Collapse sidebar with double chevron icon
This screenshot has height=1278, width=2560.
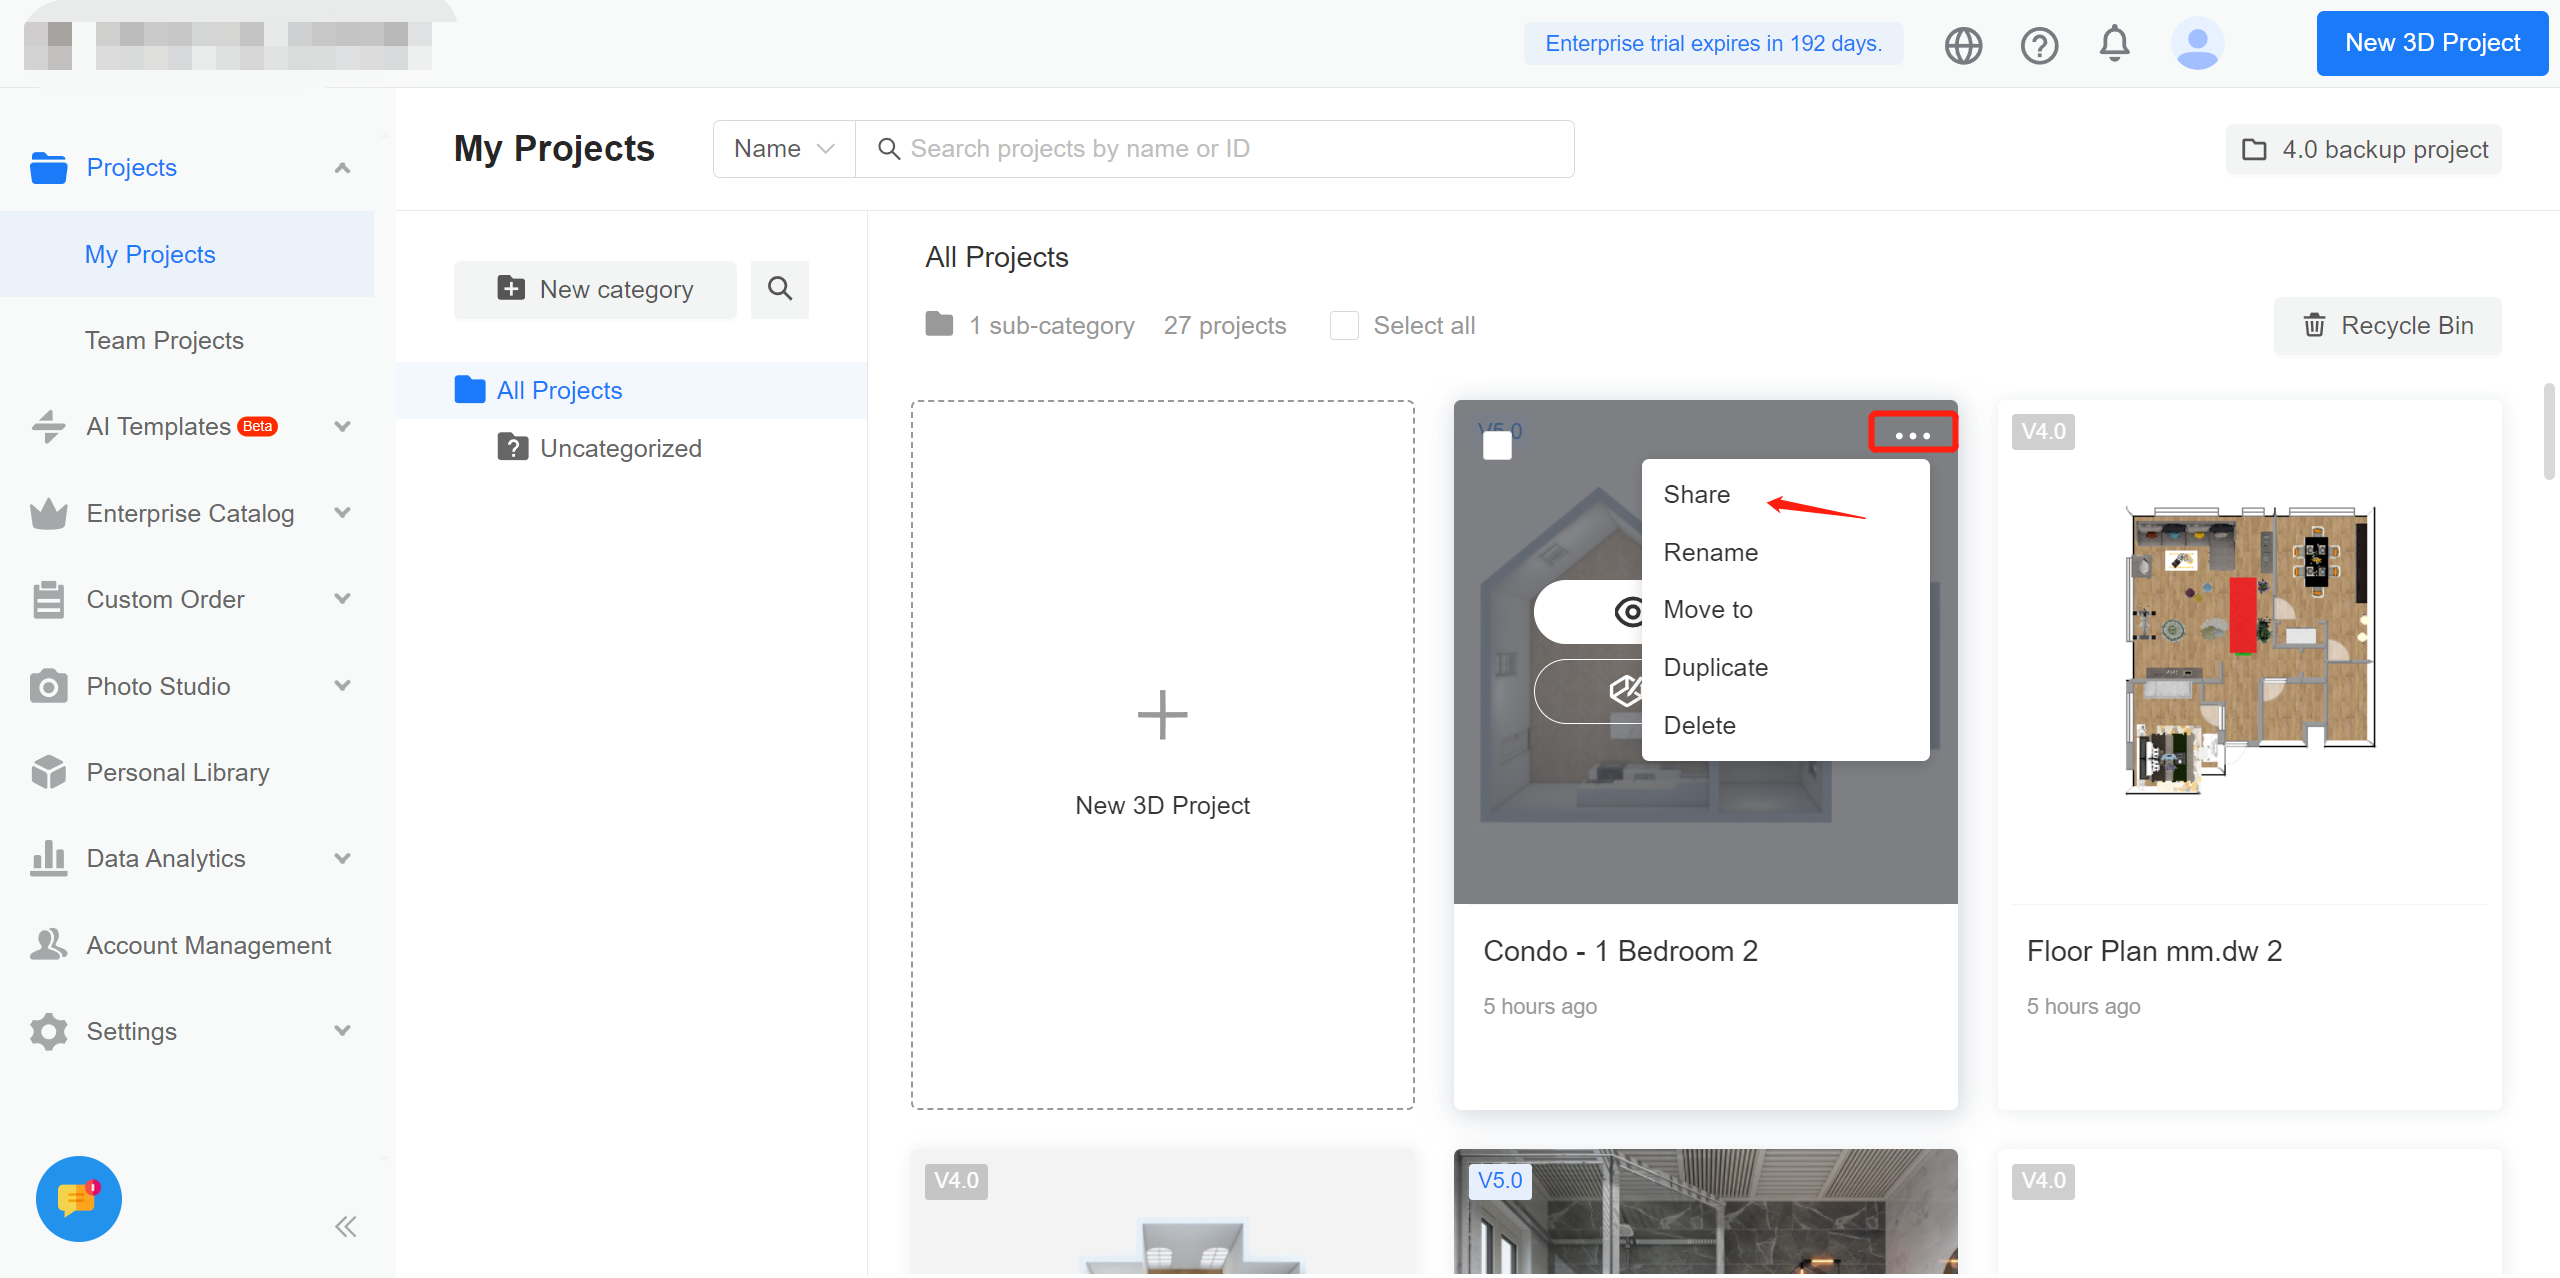click(x=346, y=1227)
